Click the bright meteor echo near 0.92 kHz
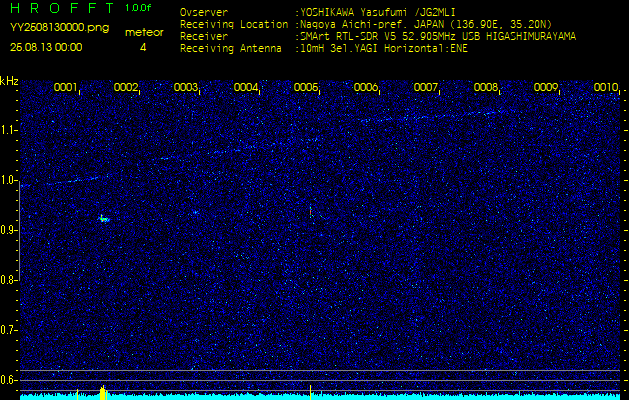This screenshot has width=629, height=400. click(104, 219)
